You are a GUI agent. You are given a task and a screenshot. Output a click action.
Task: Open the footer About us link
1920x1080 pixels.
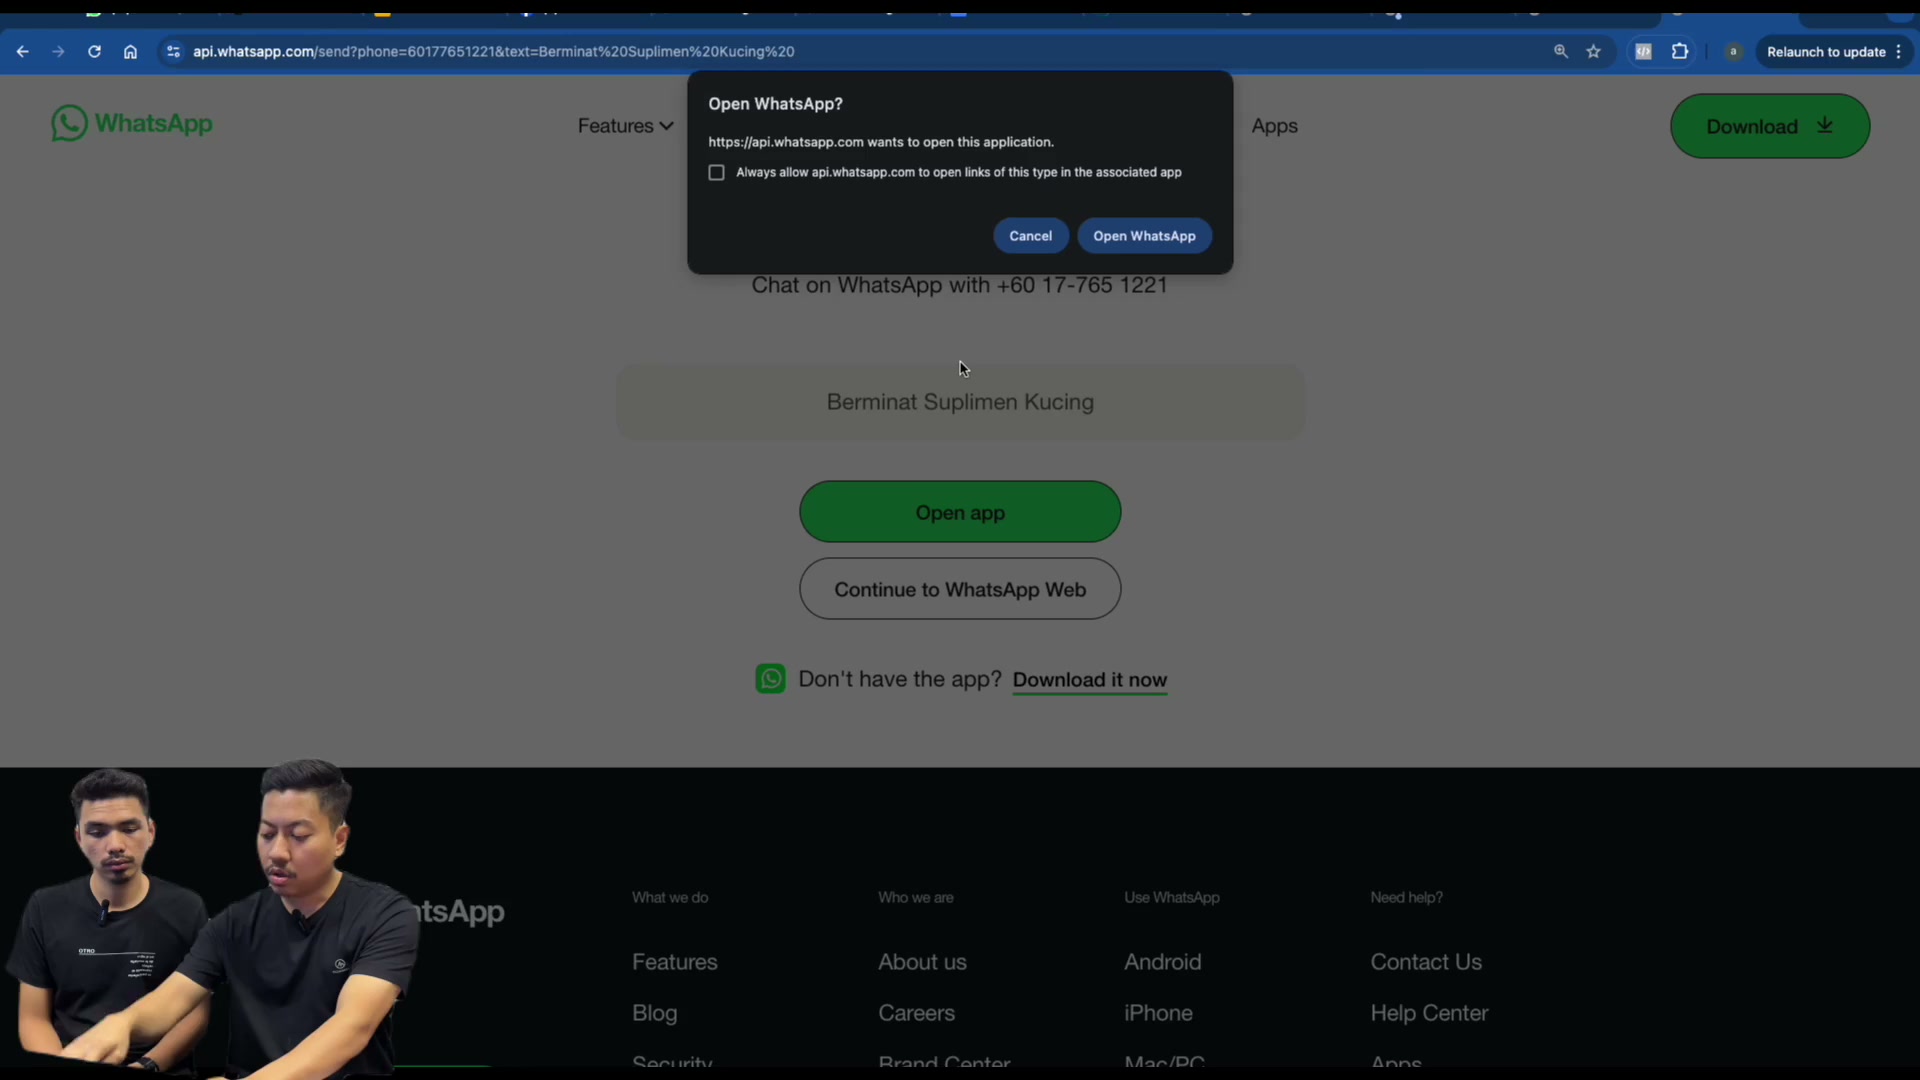(x=922, y=962)
